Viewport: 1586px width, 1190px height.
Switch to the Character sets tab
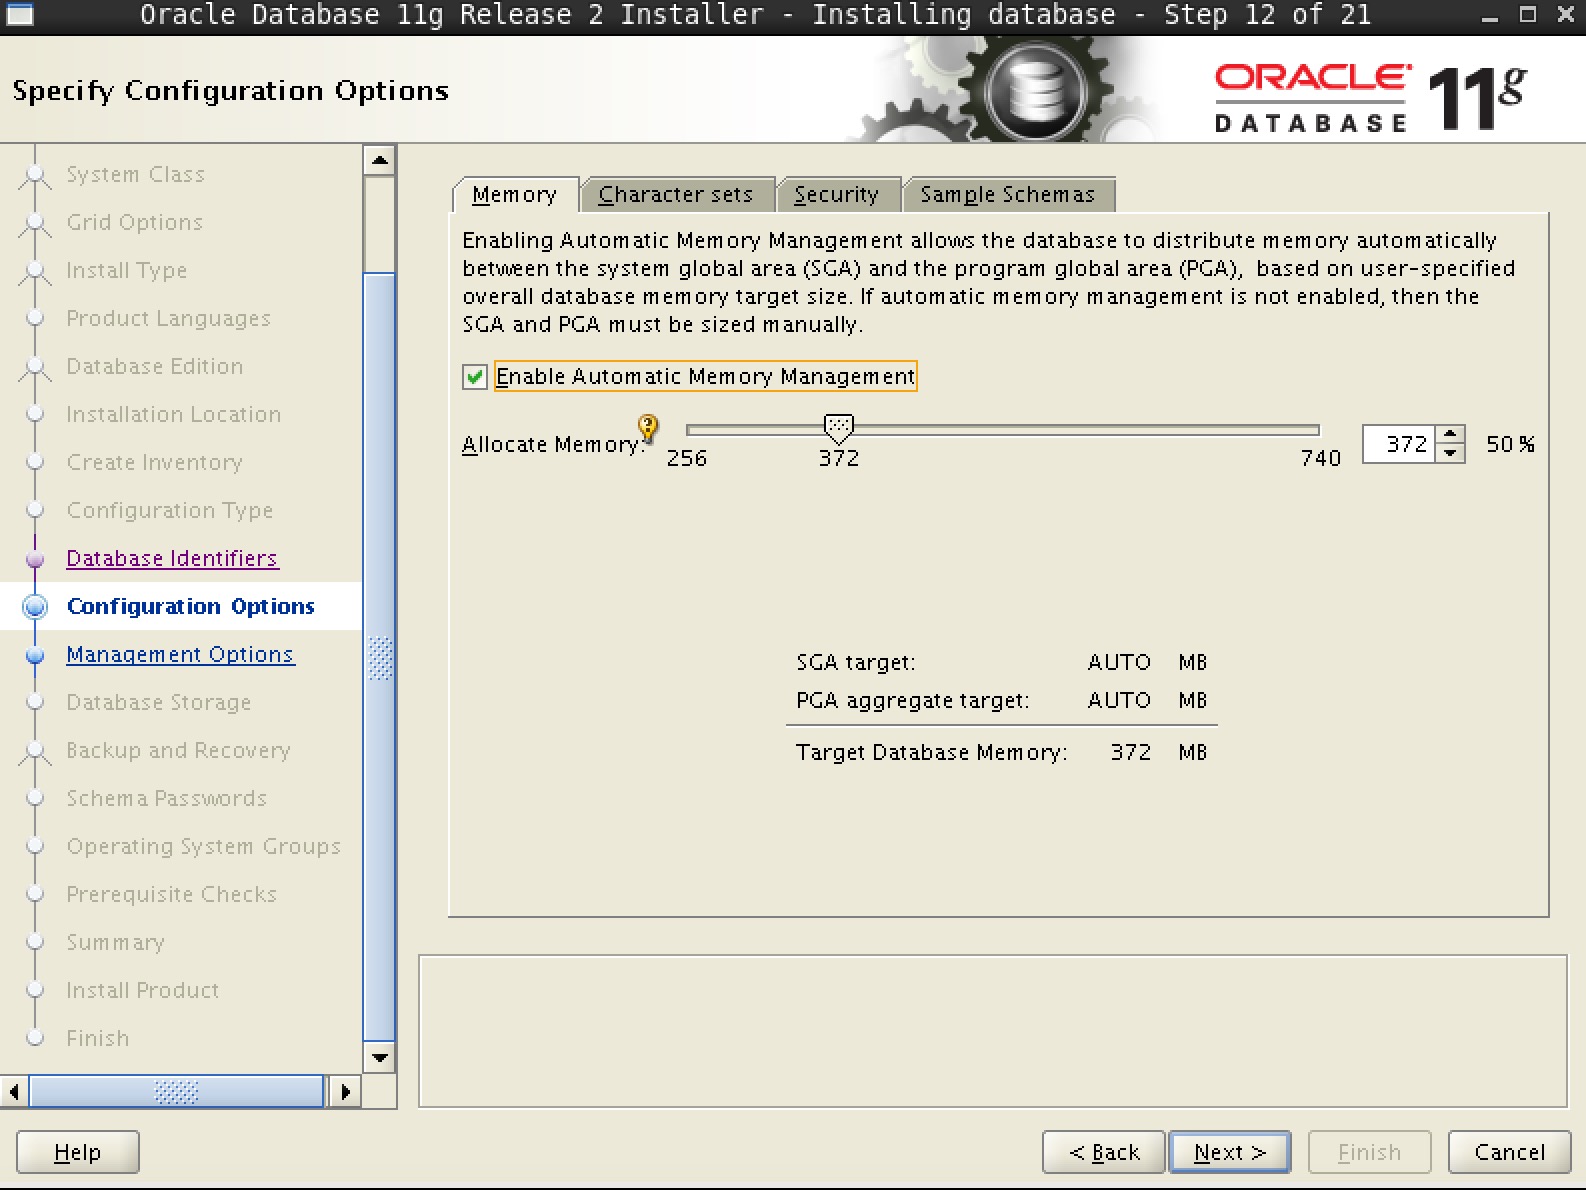pyautogui.click(x=676, y=195)
